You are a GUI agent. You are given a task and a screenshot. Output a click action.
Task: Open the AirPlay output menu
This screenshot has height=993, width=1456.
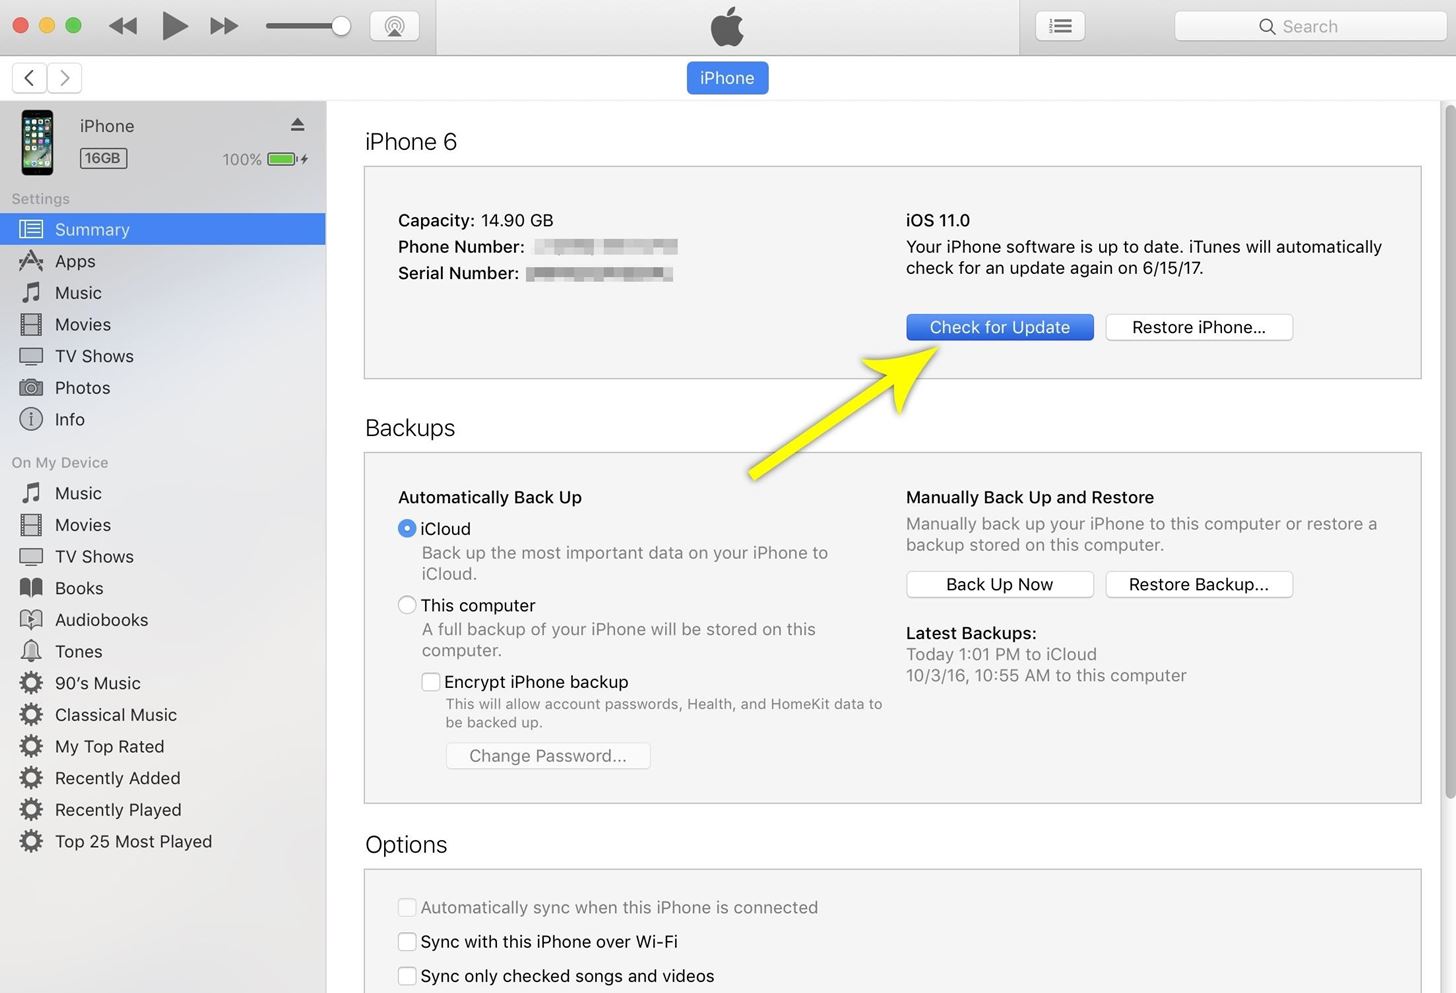pos(394,26)
